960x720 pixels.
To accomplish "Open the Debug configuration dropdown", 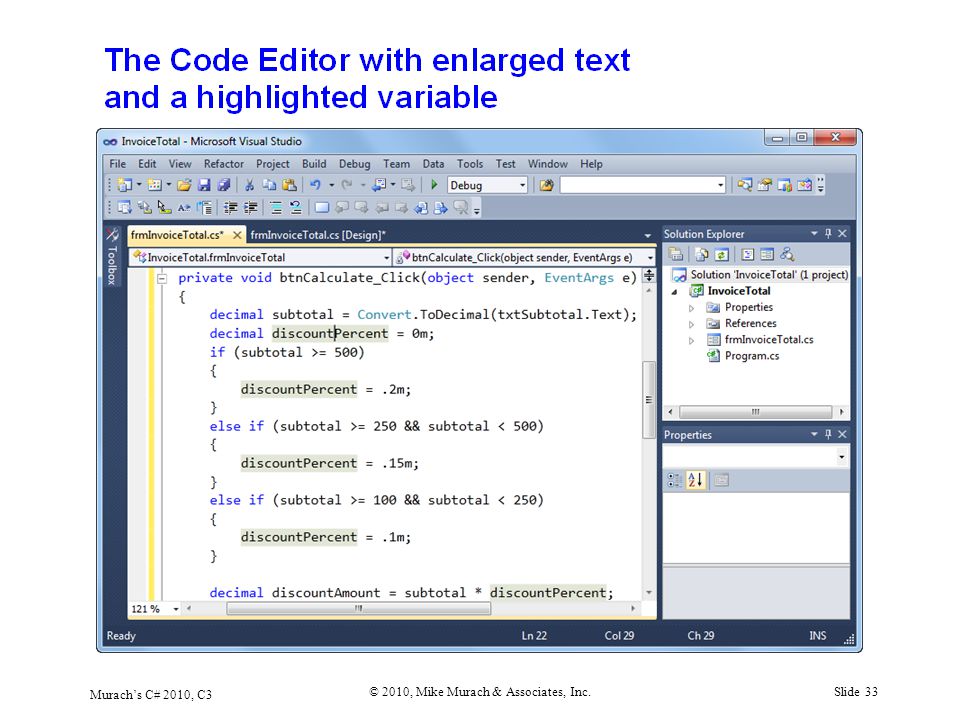I will coord(522,185).
